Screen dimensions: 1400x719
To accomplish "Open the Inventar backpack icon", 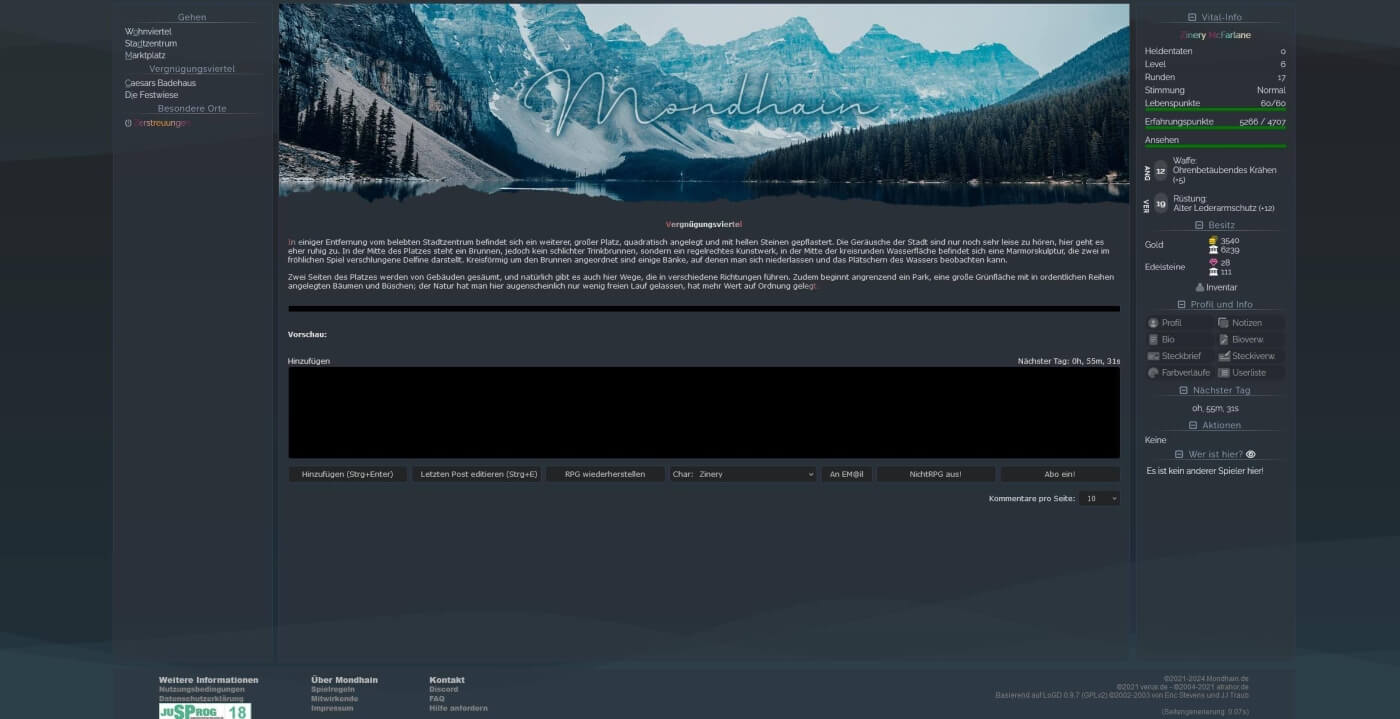I will [1200, 287].
